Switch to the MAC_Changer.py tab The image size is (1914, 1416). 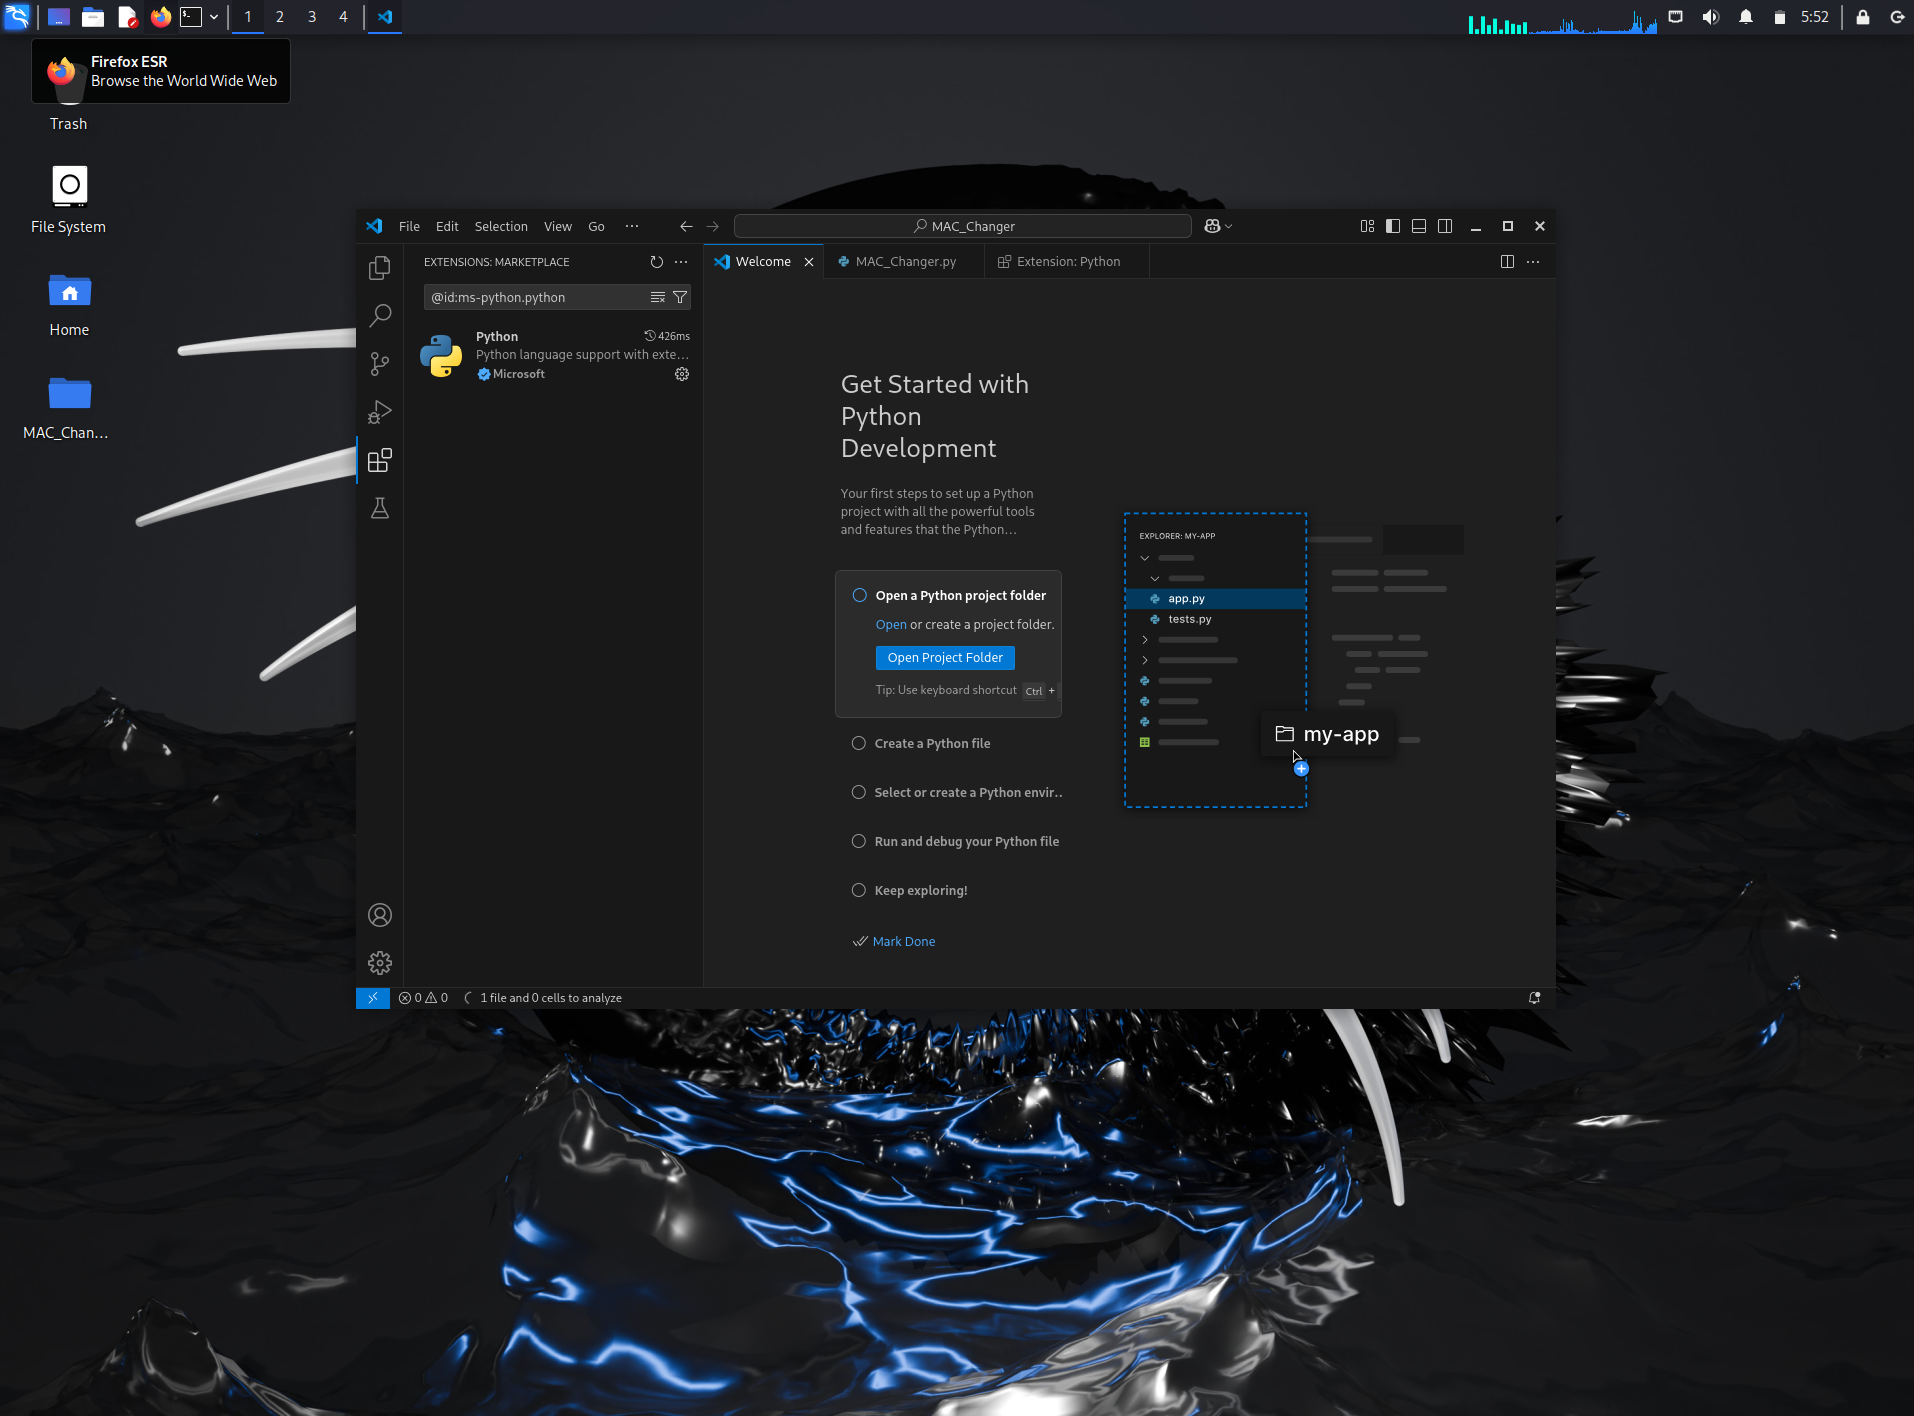point(905,262)
